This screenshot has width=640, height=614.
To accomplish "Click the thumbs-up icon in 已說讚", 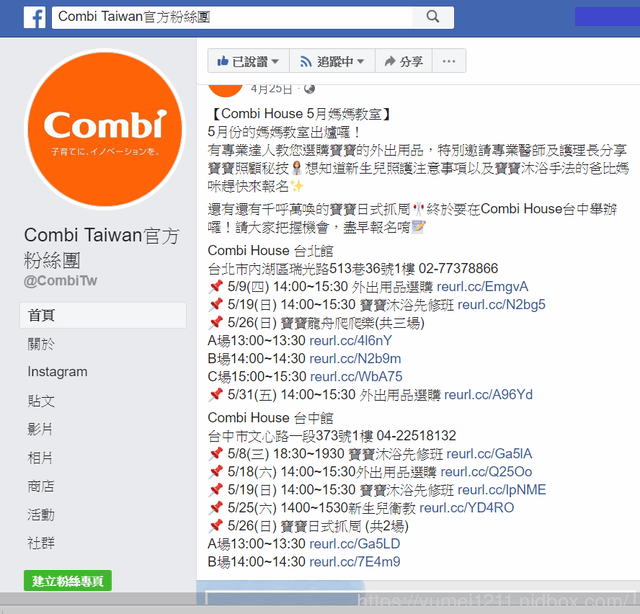I will [x=222, y=61].
